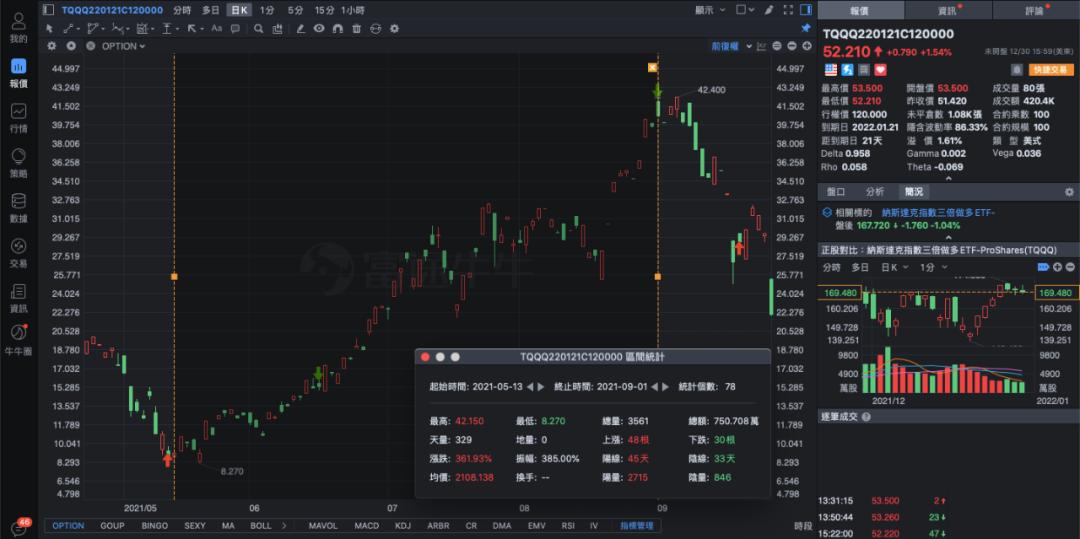Select the BOLL indicator
The height and width of the screenshot is (539, 1080).
tap(260, 526)
